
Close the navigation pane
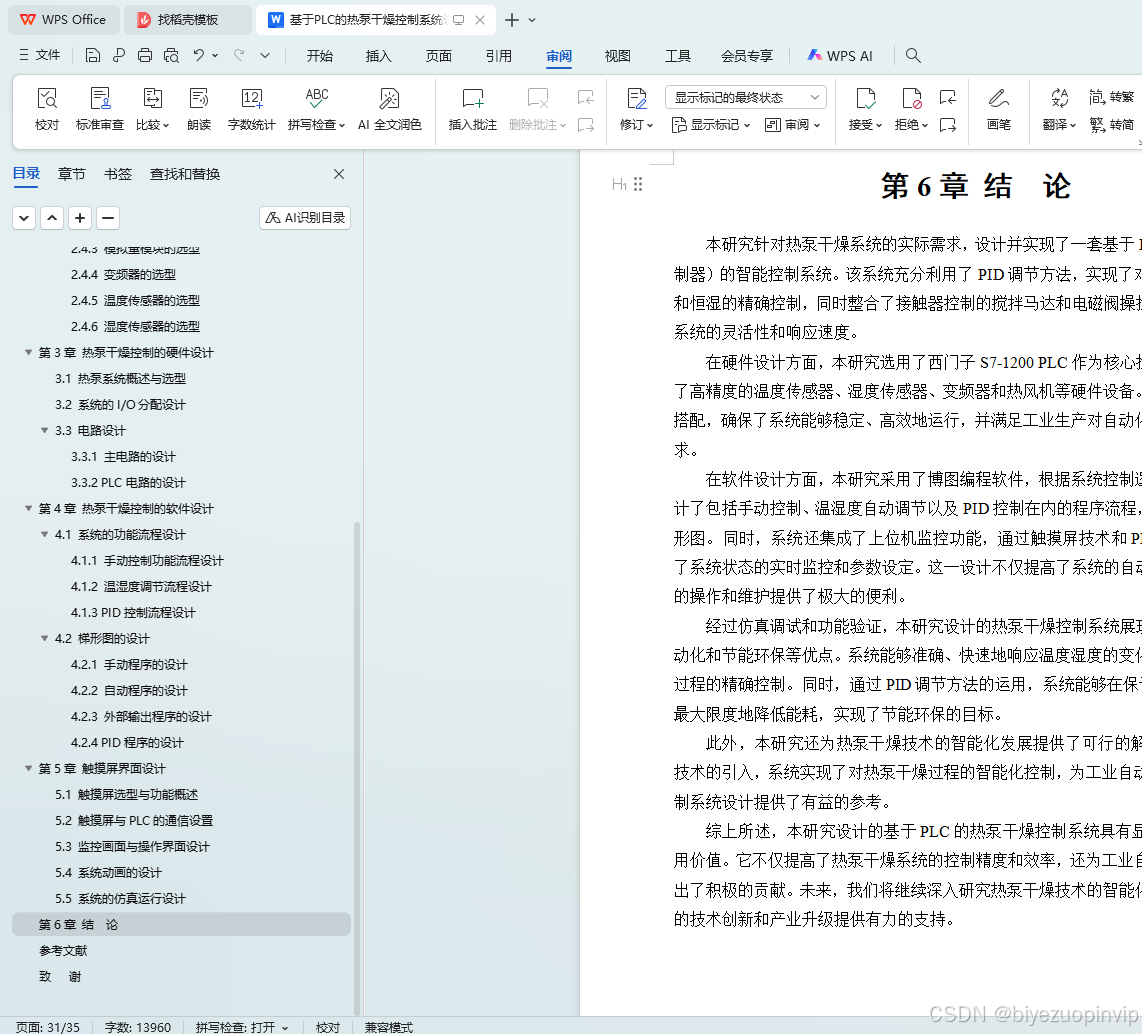(339, 174)
